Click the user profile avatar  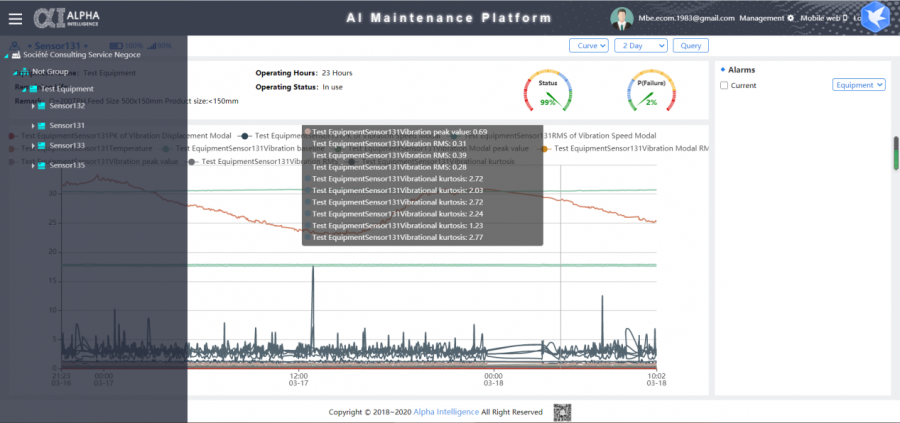pyautogui.click(x=621, y=18)
